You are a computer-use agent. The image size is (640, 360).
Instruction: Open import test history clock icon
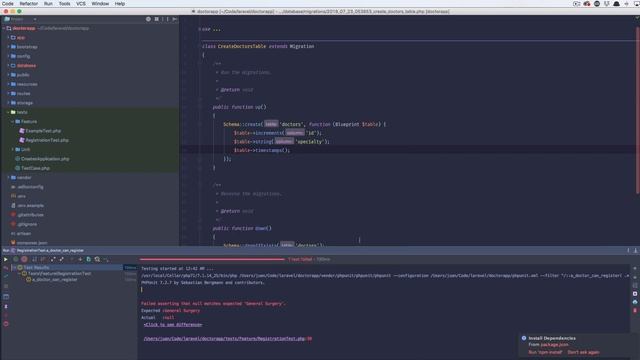pyautogui.click(x=97, y=259)
